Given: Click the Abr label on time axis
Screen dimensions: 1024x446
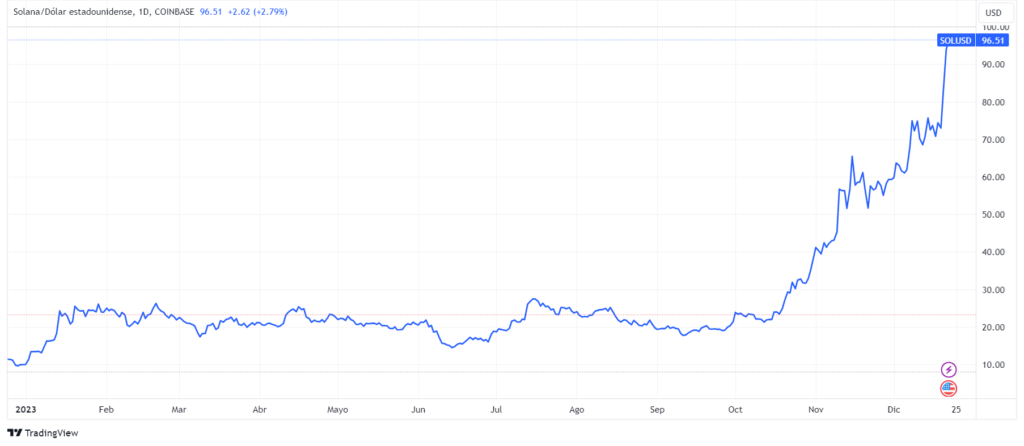Looking at the screenshot, I should 259,409.
